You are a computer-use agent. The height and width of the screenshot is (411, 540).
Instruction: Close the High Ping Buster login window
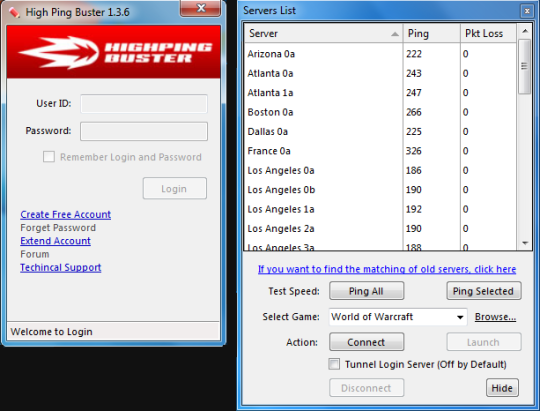200,8
